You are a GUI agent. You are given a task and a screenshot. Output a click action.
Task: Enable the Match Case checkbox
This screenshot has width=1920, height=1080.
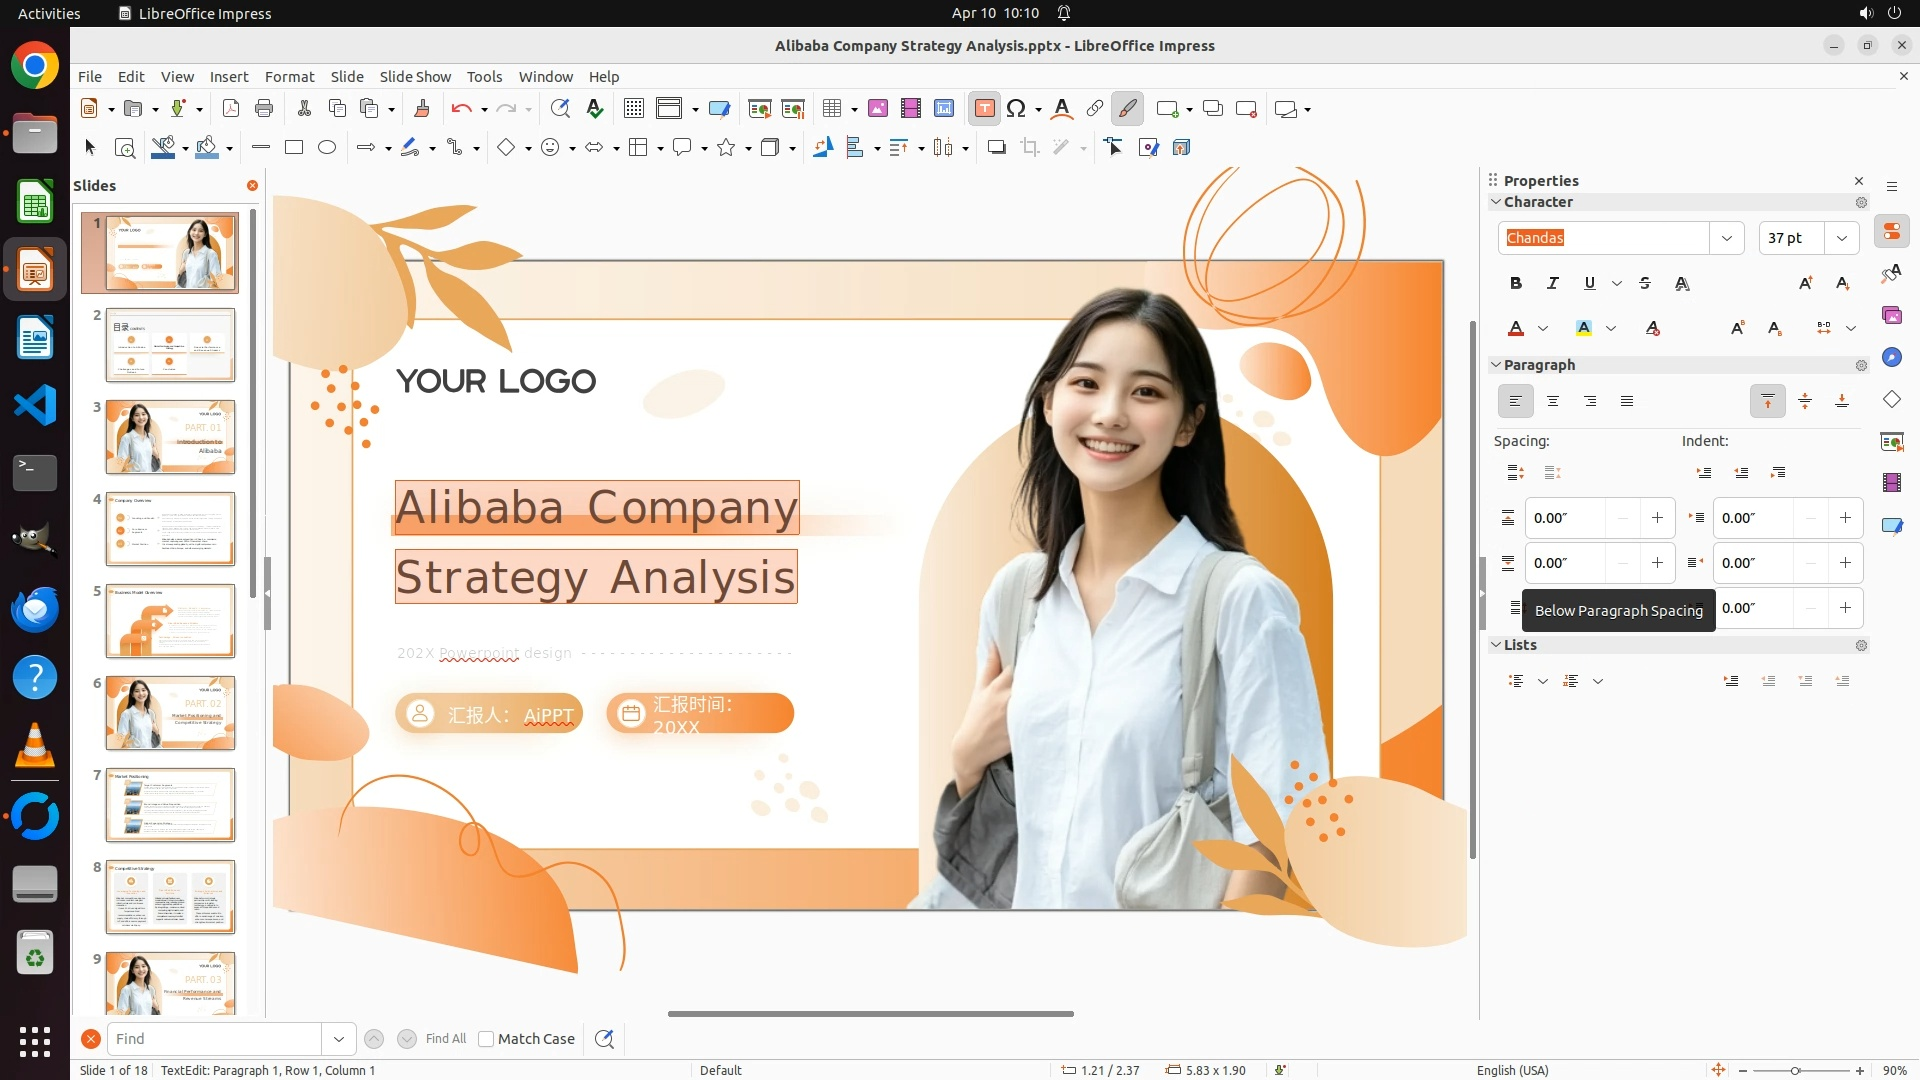click(486, 1039)
